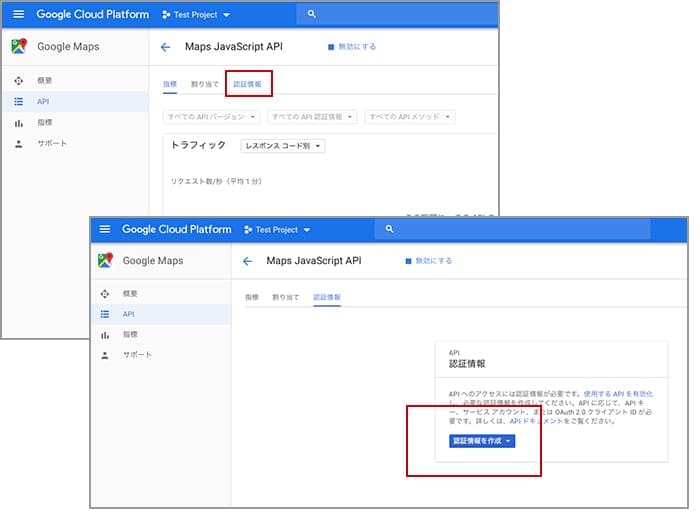Select 指標 tab in front window
Viewport: 700px width, 525px height.
coord(252,297)
